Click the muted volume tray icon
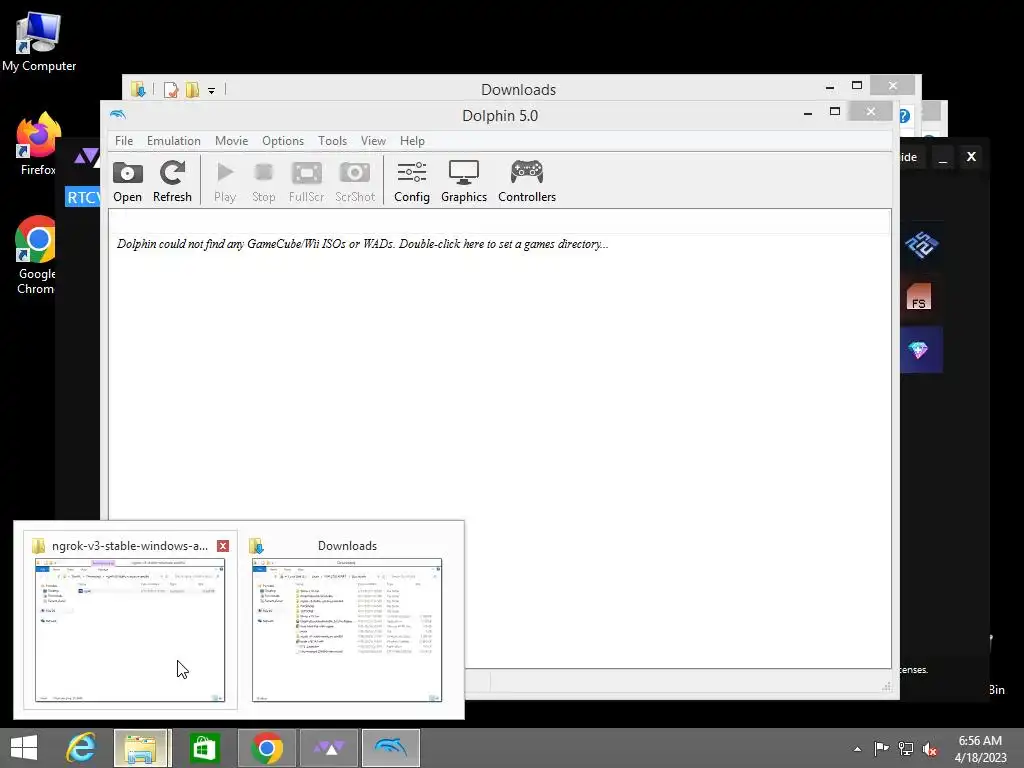This screenshot has width=1024, height=768. tap(930, 749)
